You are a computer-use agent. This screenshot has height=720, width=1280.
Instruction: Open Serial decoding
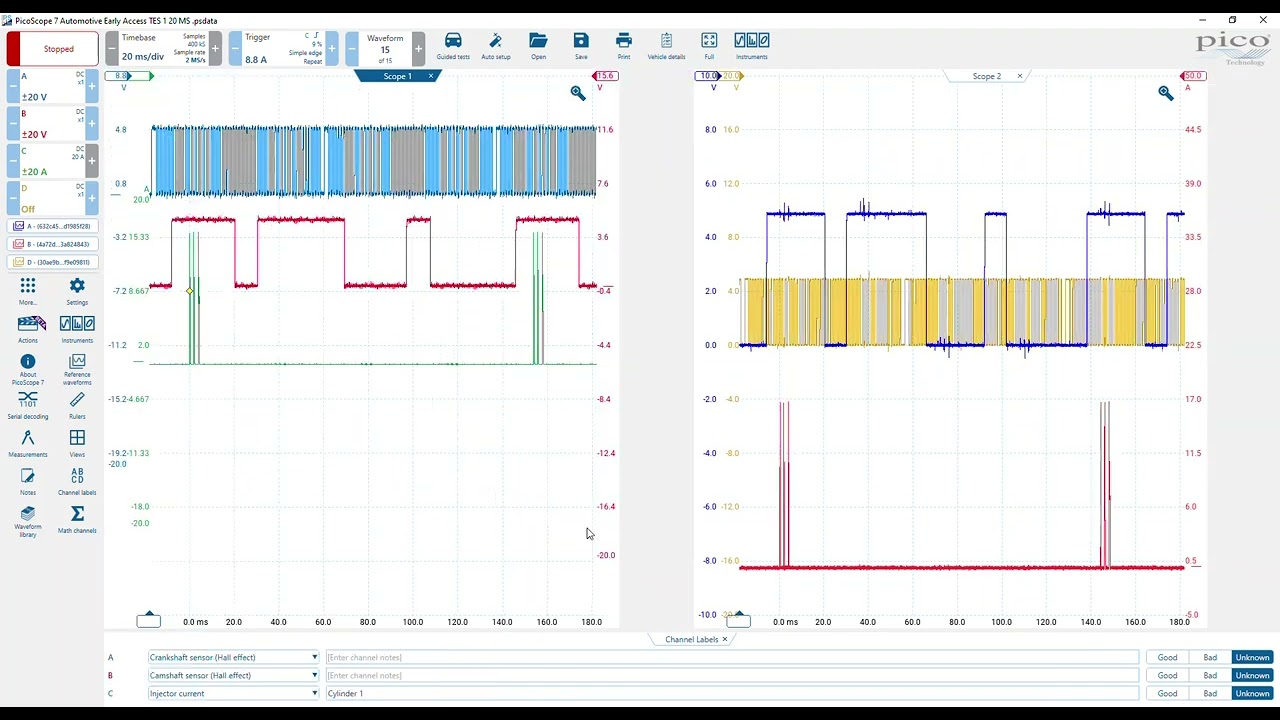(x=28, y=405)
